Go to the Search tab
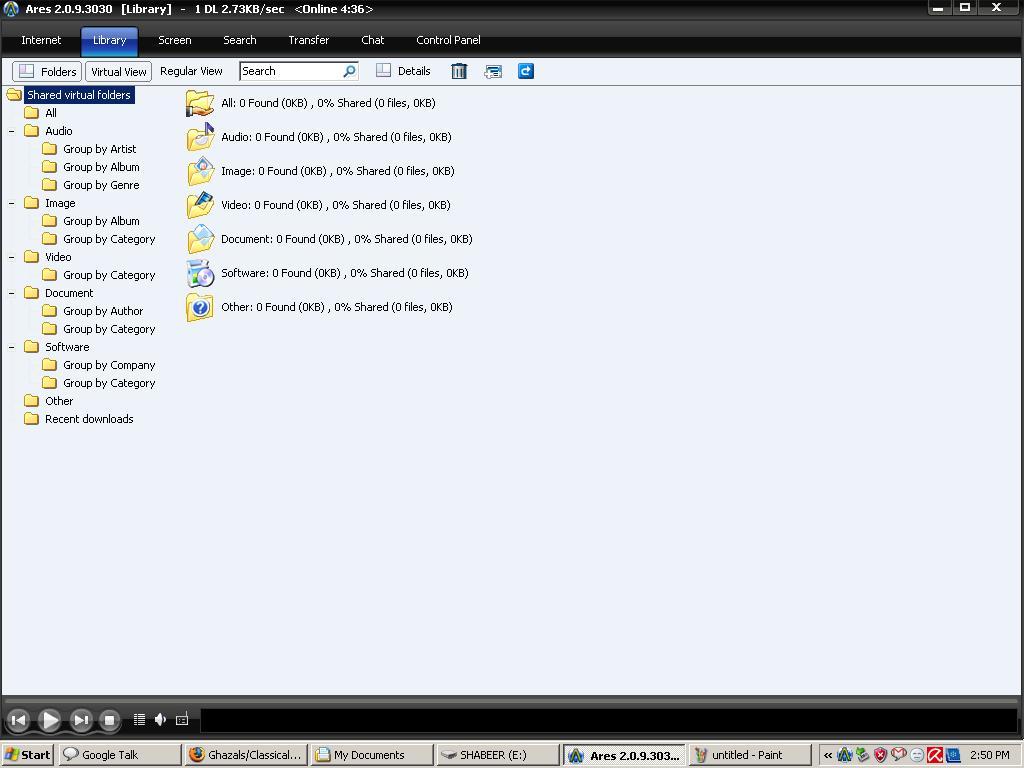This screenshot has width=1024, height=768. coord(240,40)
